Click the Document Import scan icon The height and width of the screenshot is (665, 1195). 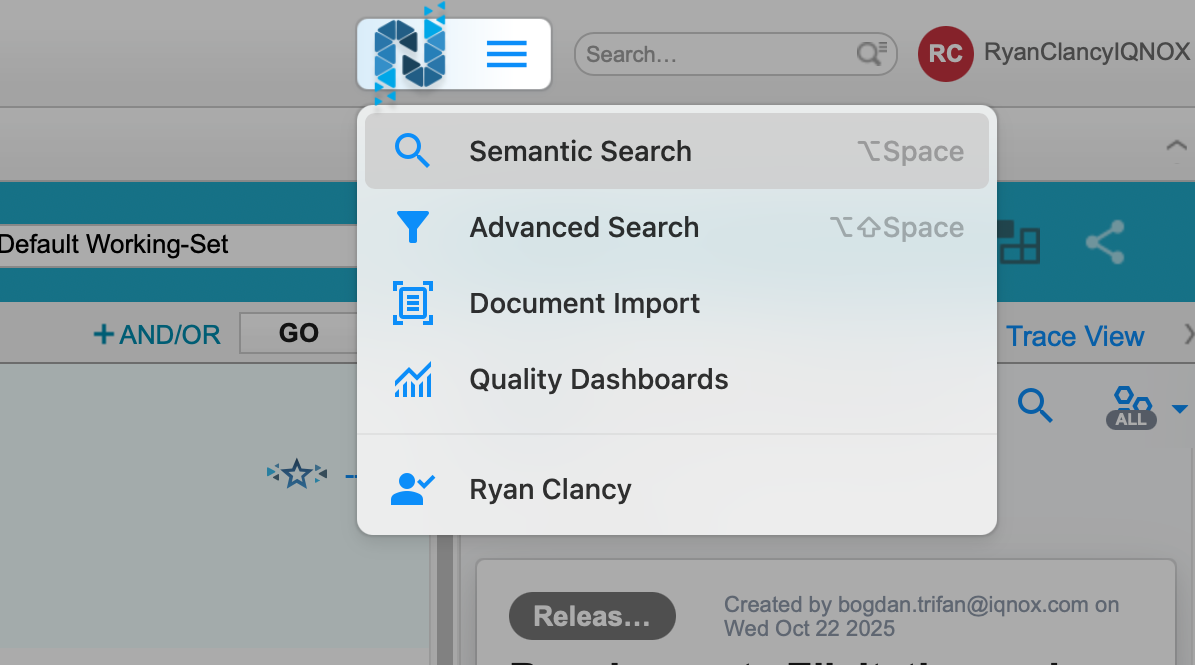[412, 303]
